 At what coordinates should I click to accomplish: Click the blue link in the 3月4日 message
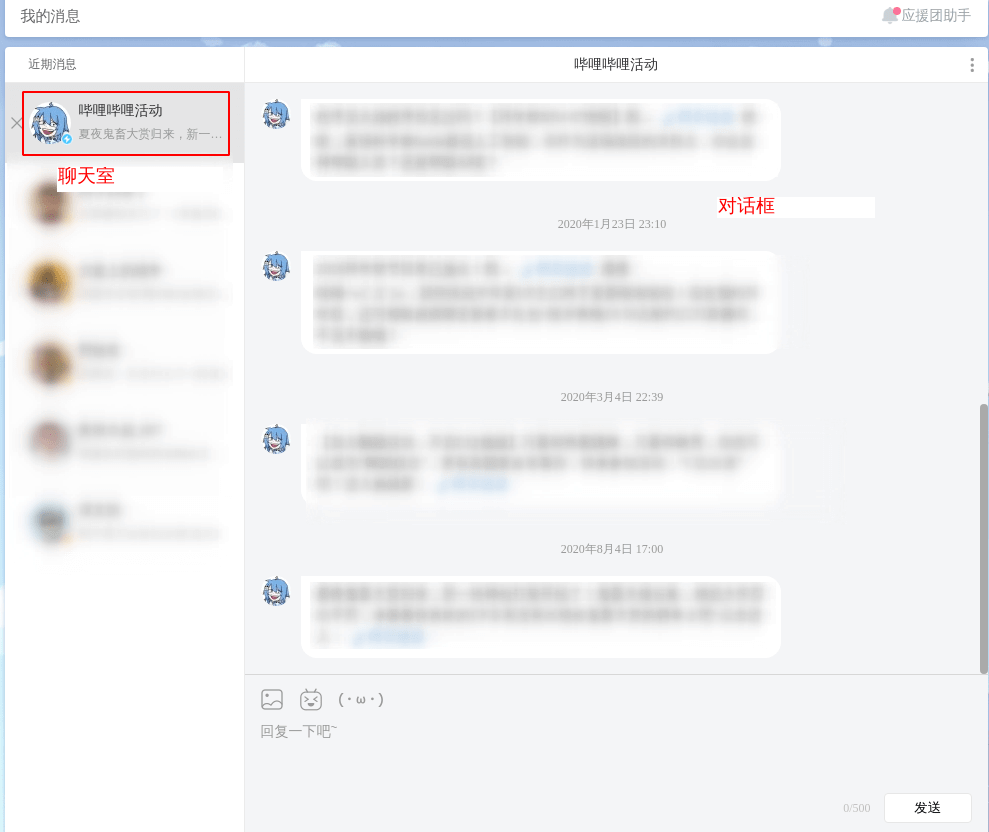(x=473, y=485)
